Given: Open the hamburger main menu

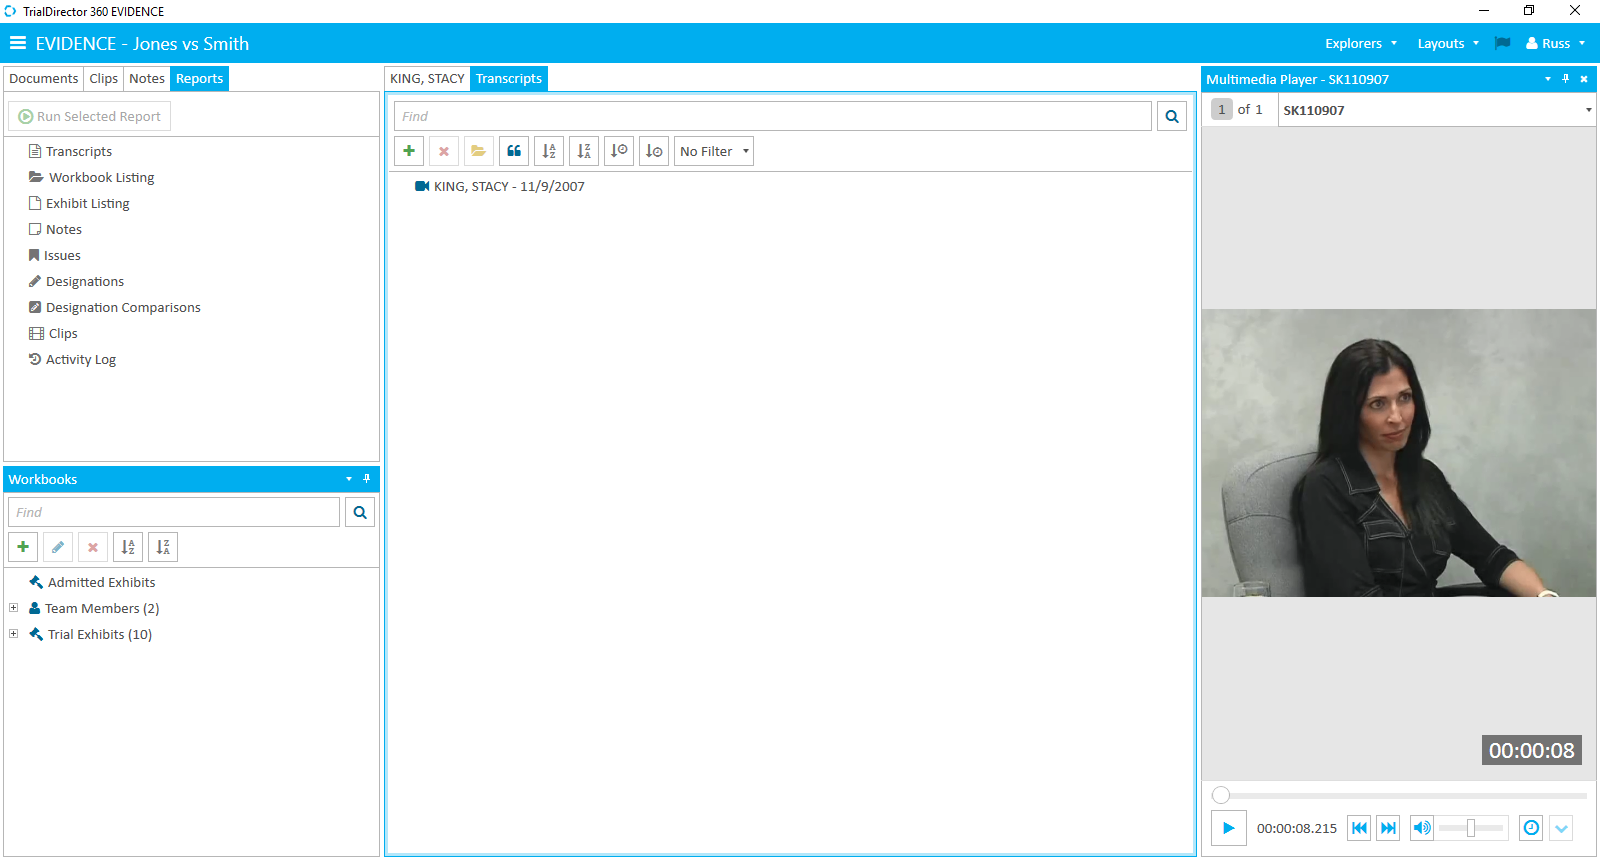Looking at the screenshot, I should (x=18, y=43).
